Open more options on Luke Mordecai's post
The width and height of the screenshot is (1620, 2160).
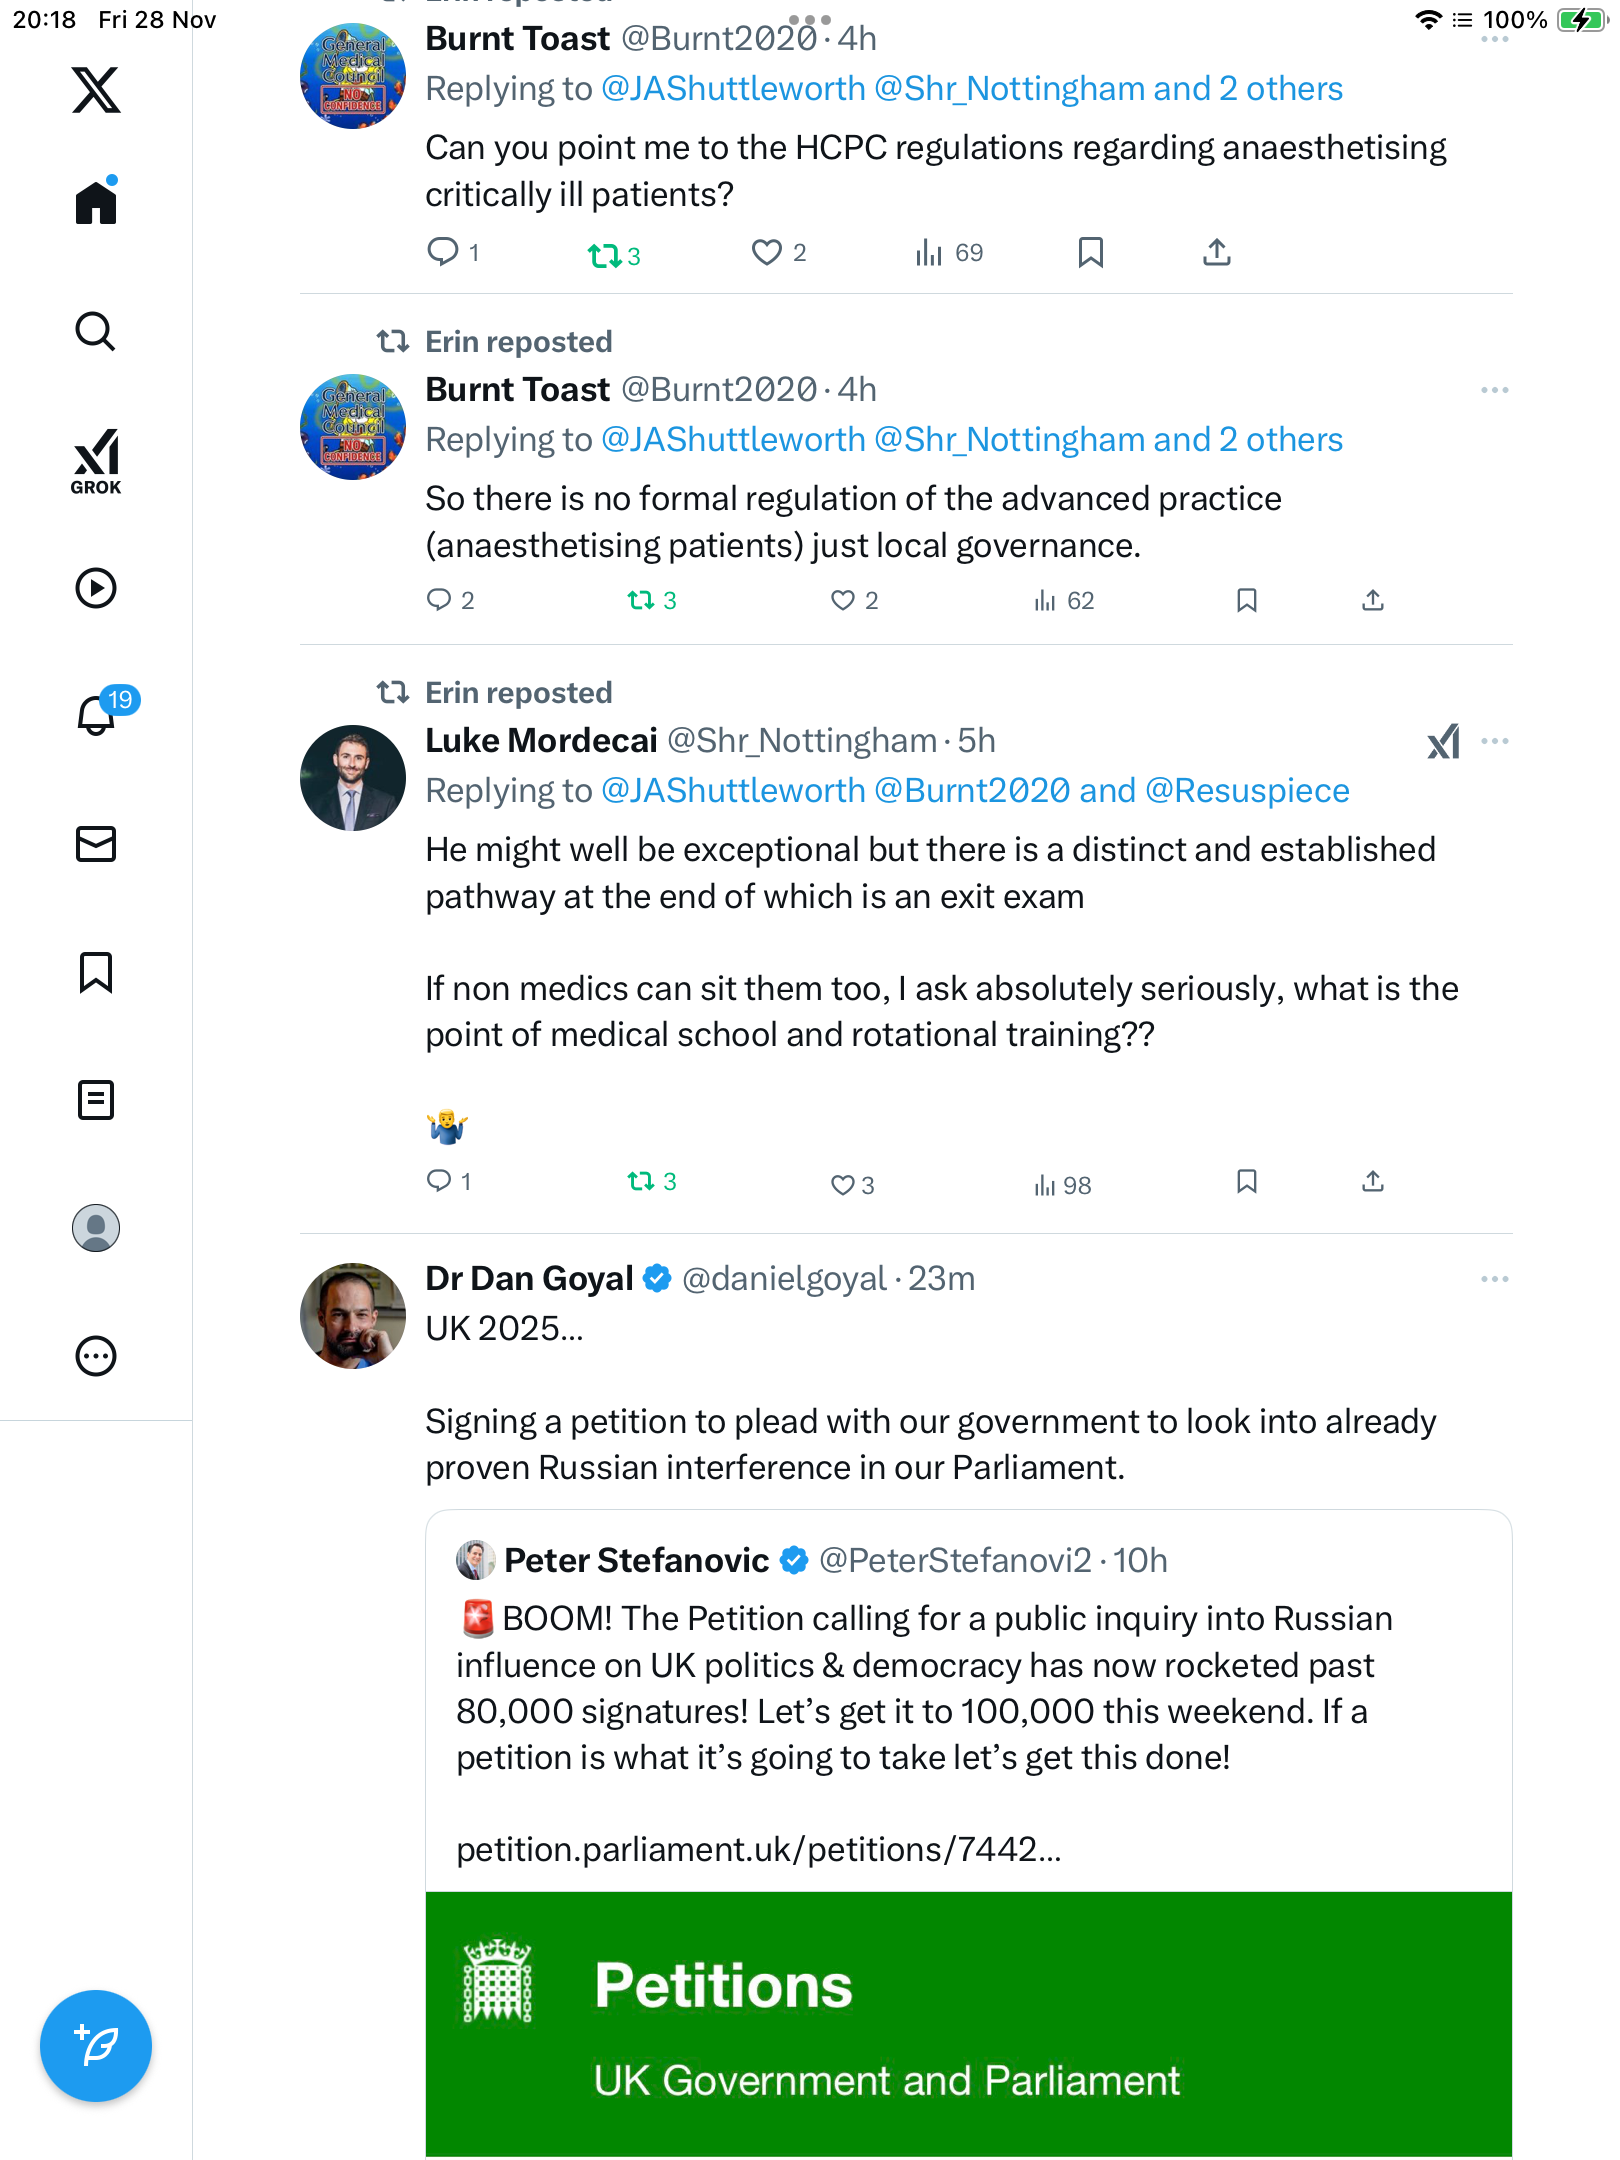click(x=1494, y=741)
